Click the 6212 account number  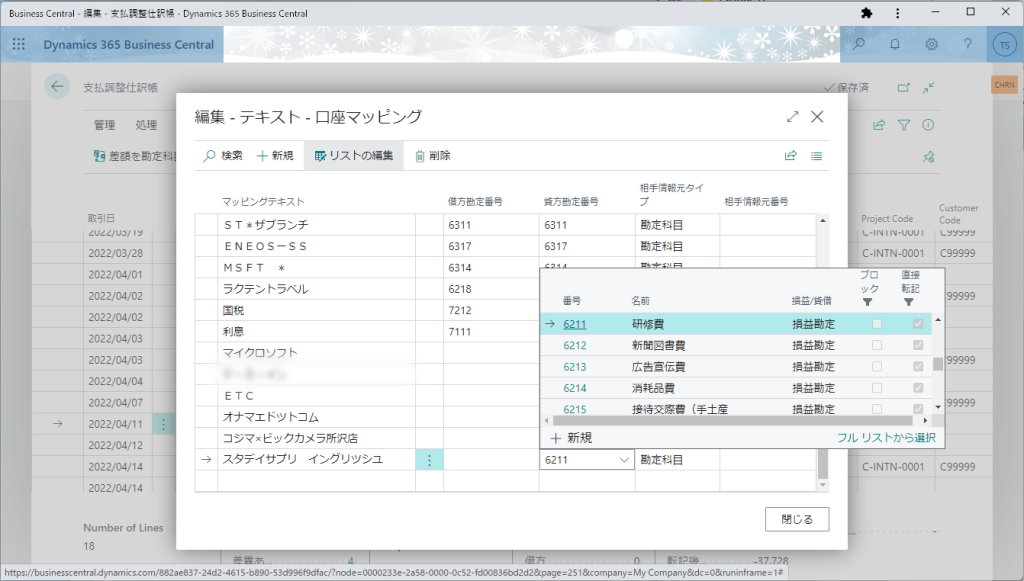point(575,345)
